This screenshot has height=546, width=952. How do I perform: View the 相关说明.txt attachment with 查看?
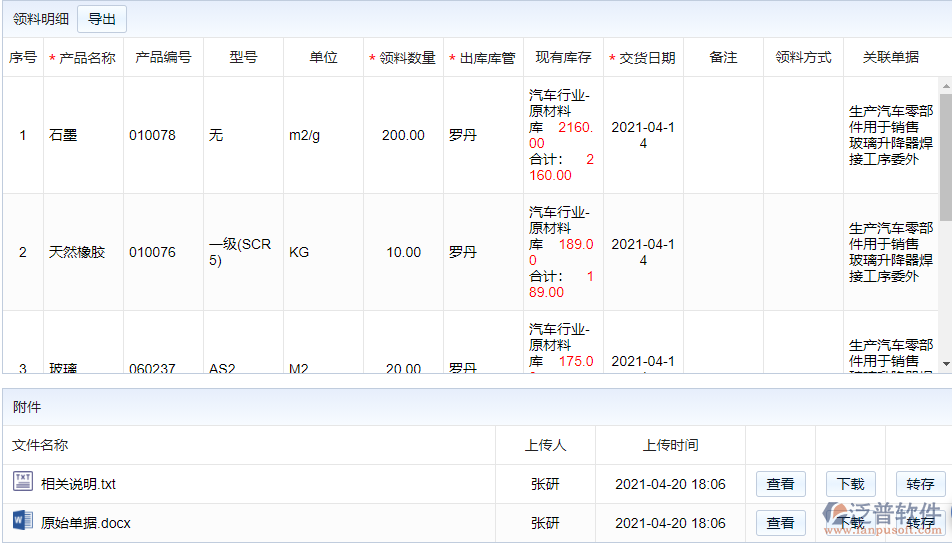(780, 484)
